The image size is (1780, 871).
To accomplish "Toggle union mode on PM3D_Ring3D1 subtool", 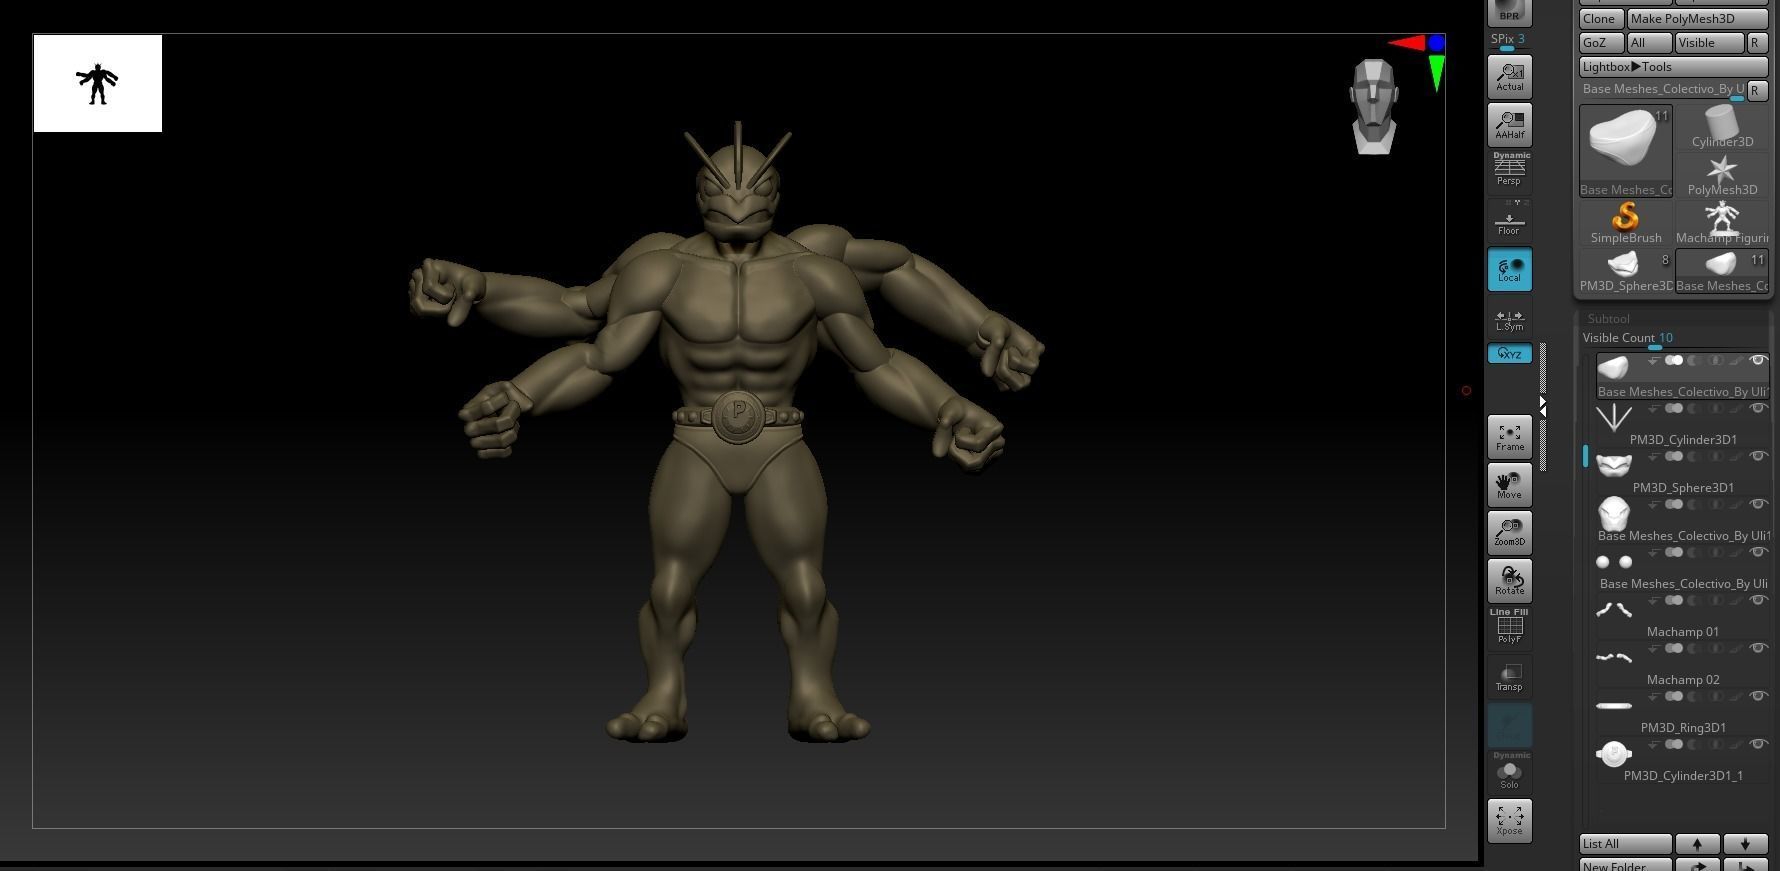I will coord(1673,696).
